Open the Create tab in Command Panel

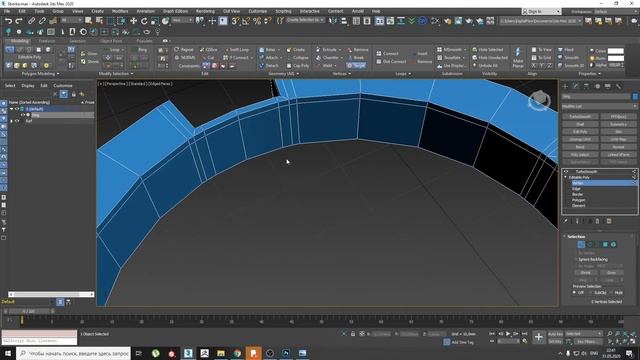click(x=565, y=86)
